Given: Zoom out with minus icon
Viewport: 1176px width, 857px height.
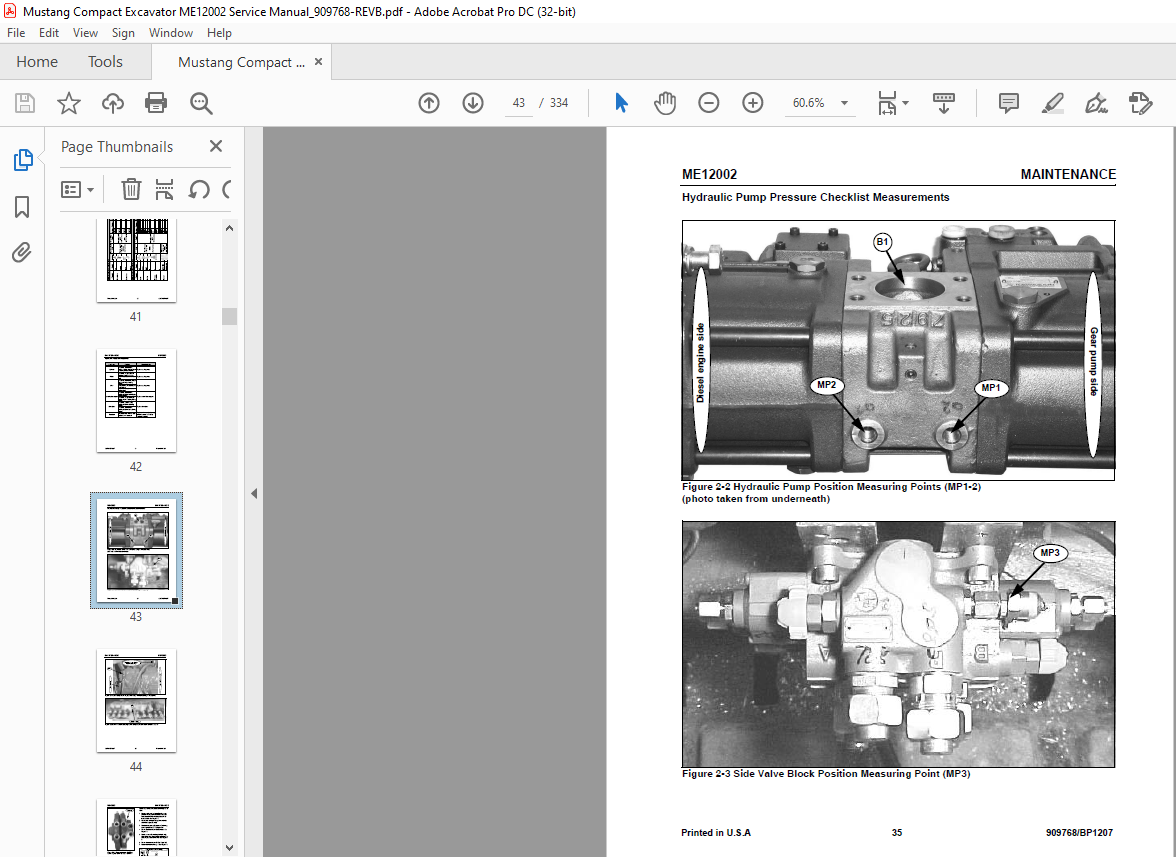Looking at the screenshot, I should pos(709,103).
